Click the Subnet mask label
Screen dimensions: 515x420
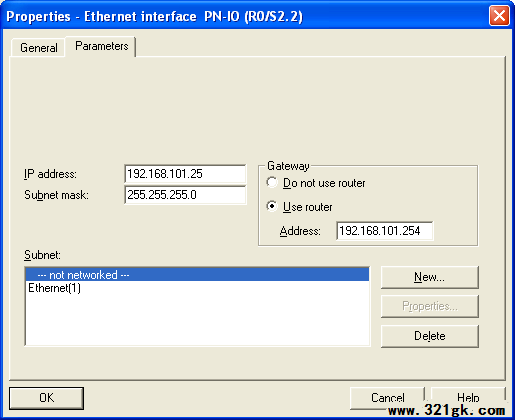tap(56, 195)
